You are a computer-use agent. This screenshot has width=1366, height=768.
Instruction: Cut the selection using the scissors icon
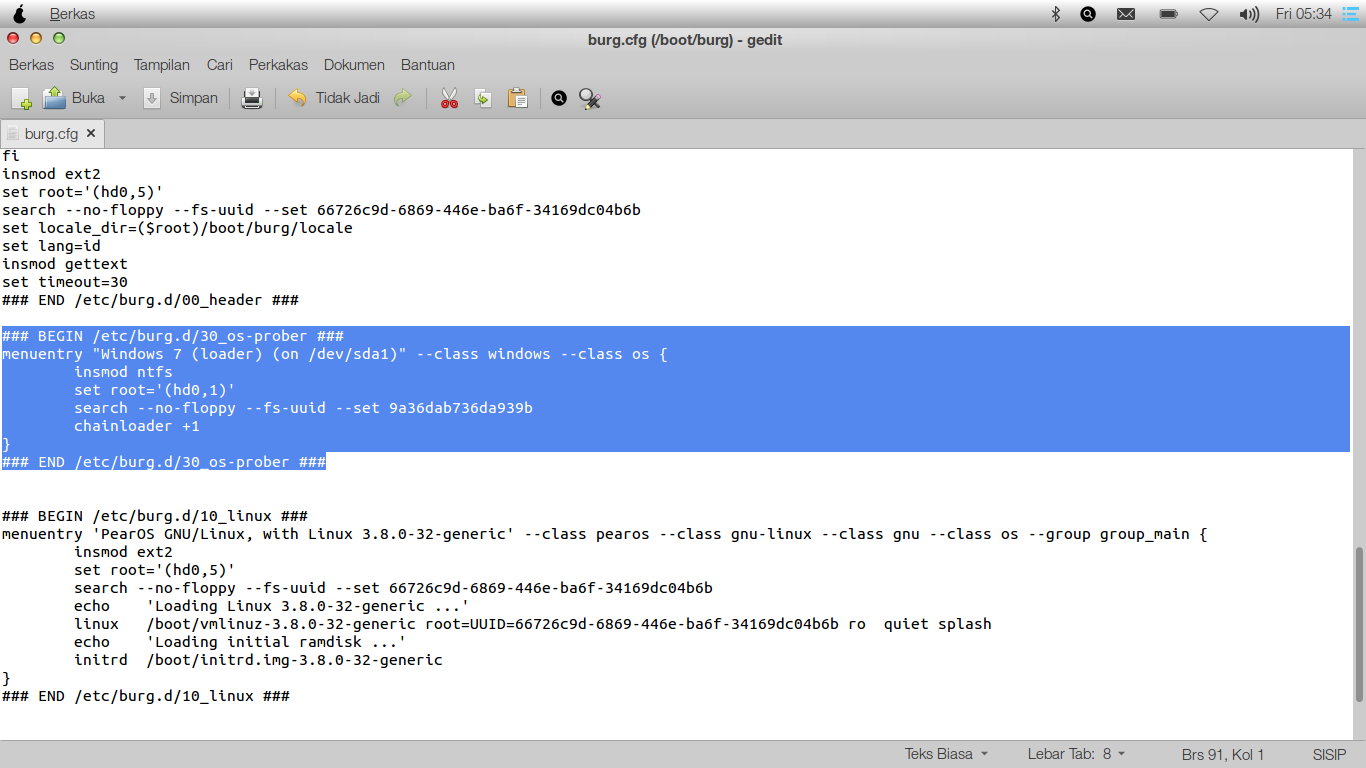[449, 98]
